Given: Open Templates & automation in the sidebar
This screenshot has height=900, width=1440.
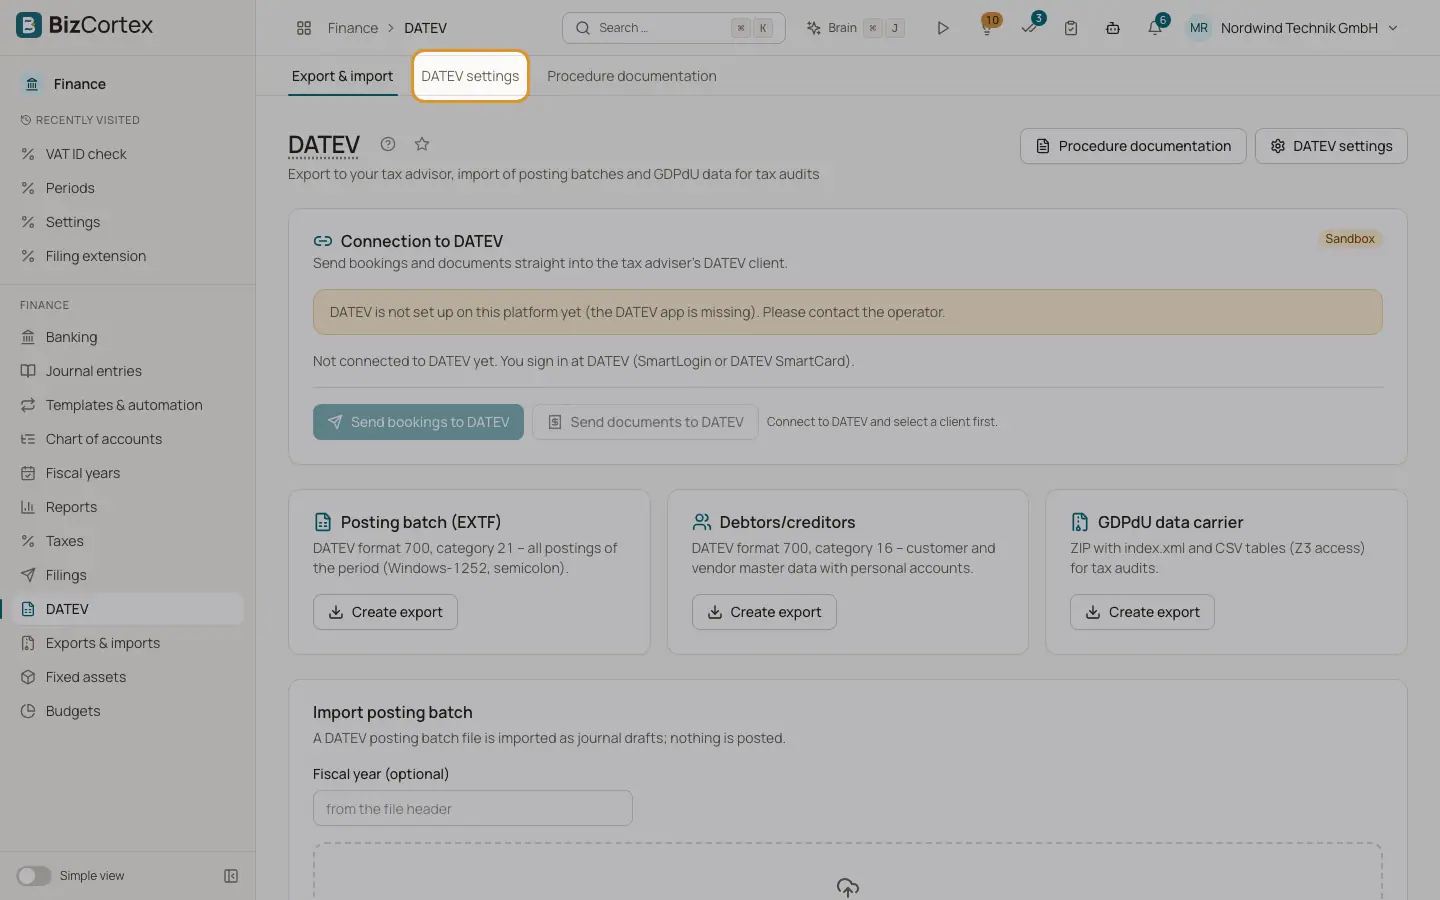Looking at the screenshot, I should pyautogui.click(x=128, y=405).
